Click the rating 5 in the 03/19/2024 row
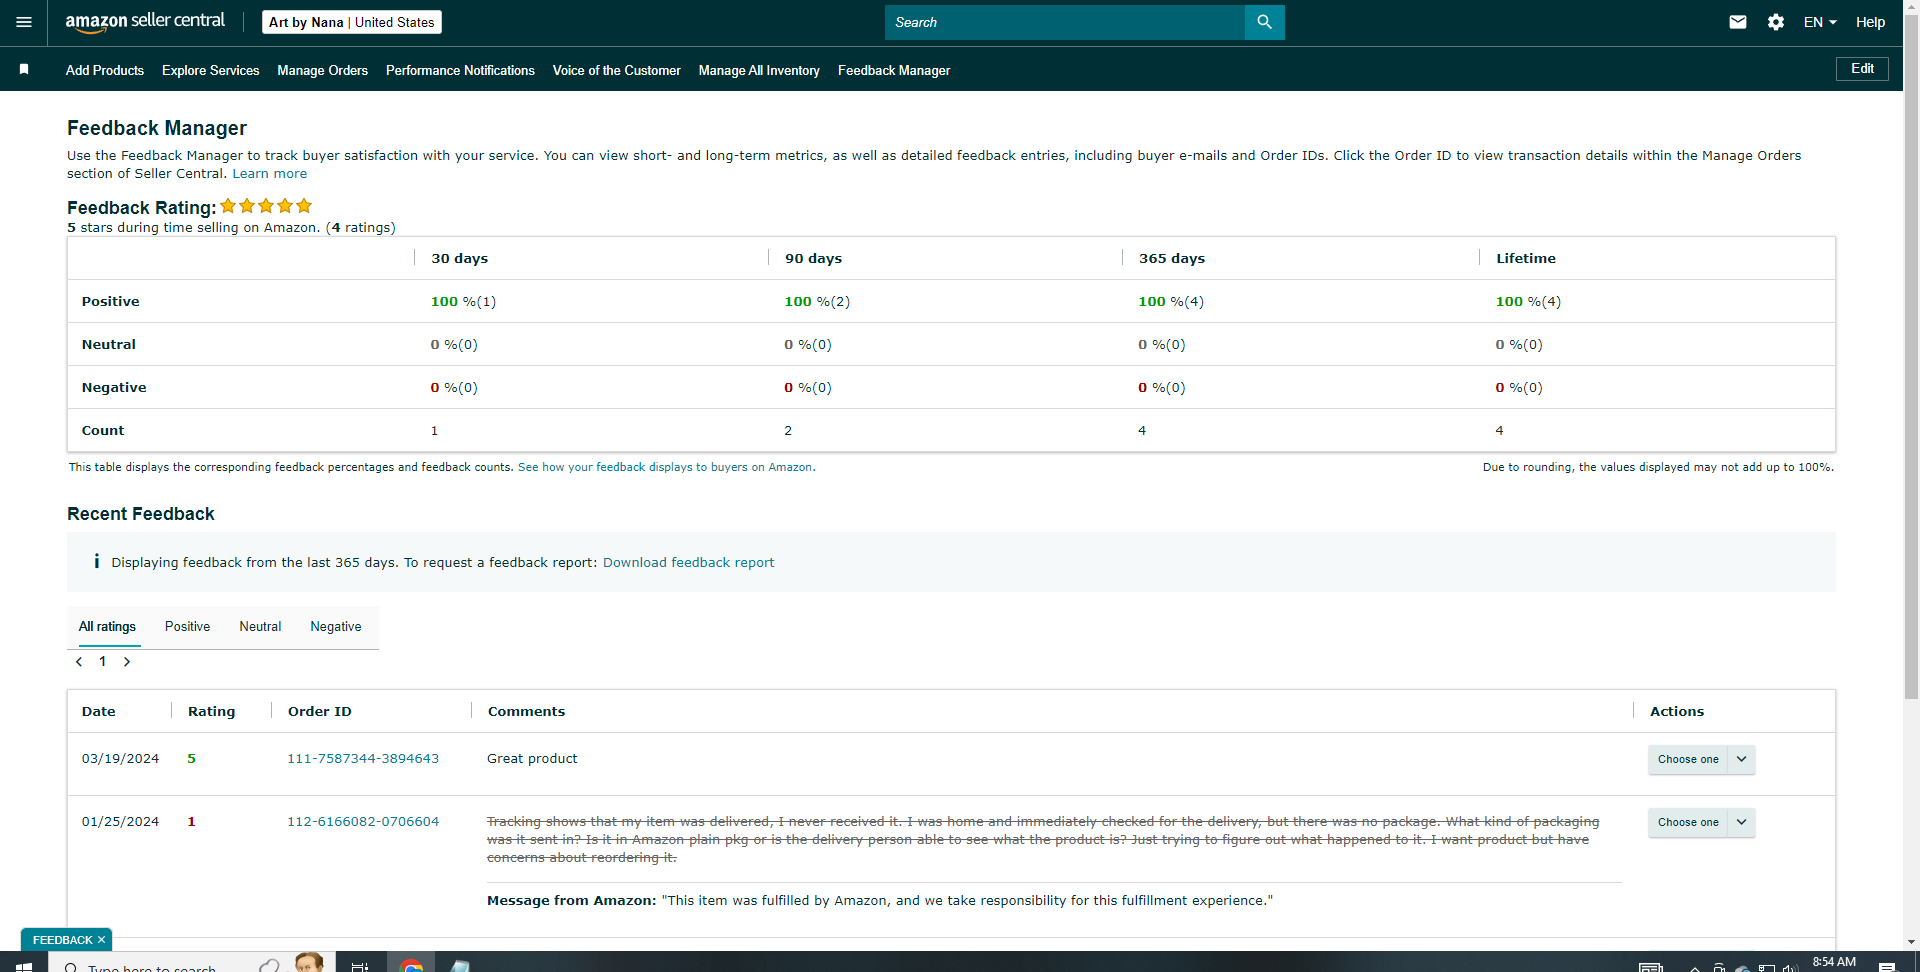 (x=192, y=759)
